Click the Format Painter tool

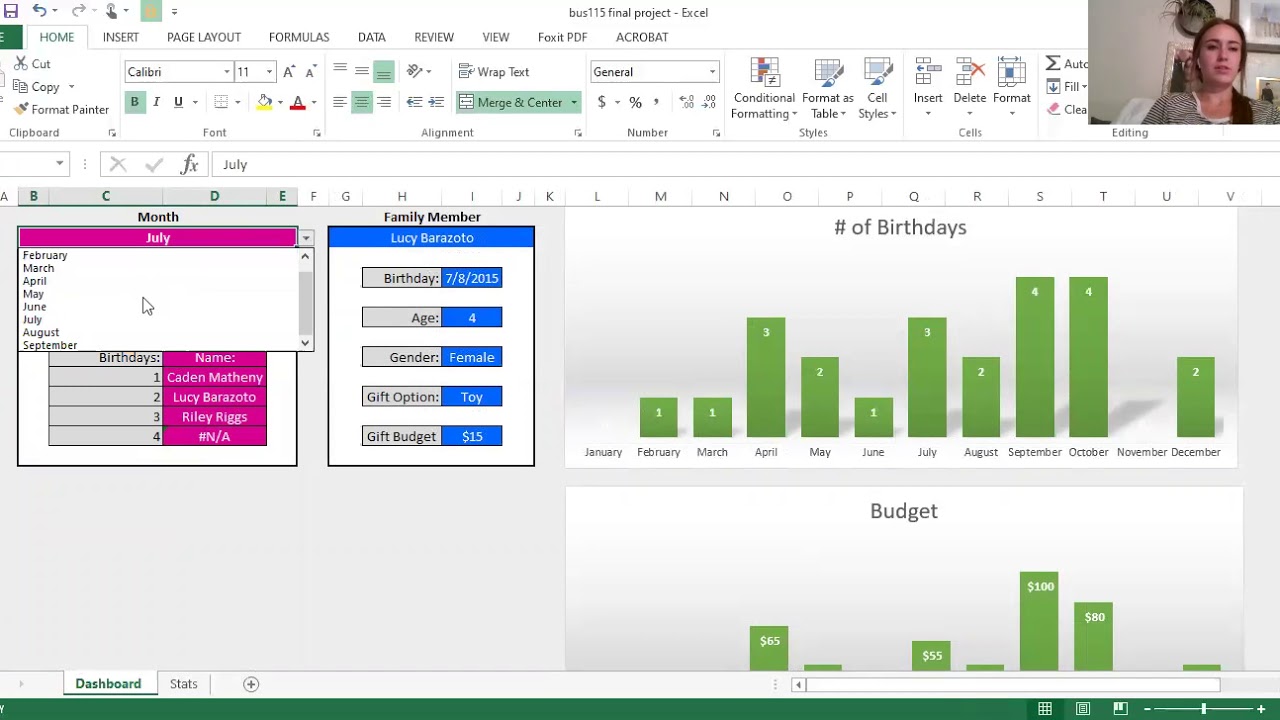(61, 109)
